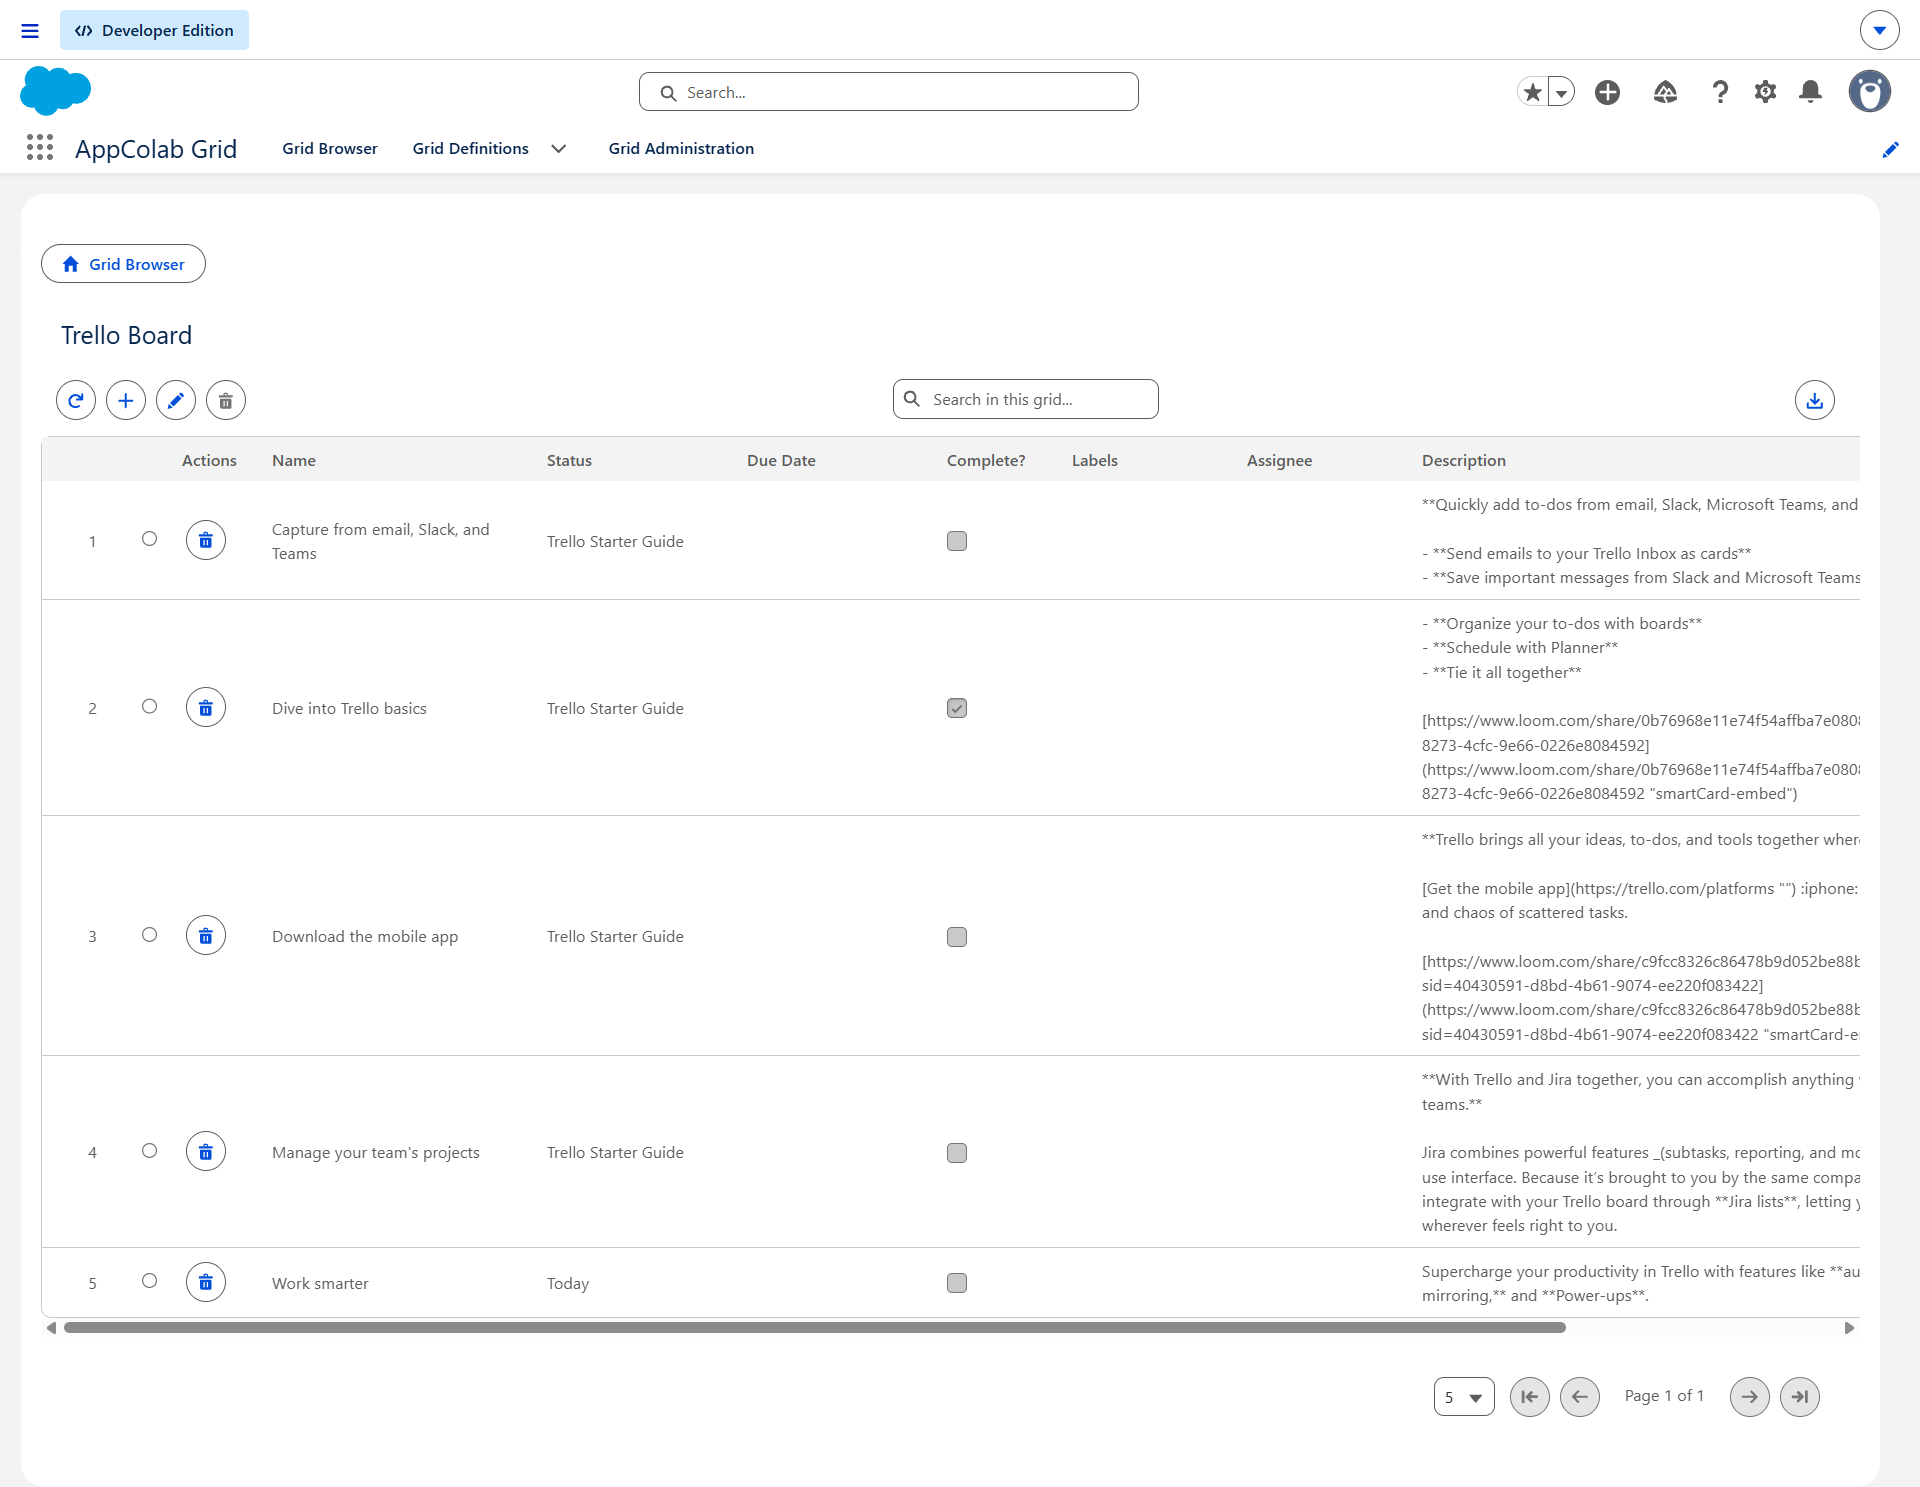Select radio for 'Download the mobile app'
Image resolution: width=1920 pixels, height=1487 pixels.
[x=149, y=935]
